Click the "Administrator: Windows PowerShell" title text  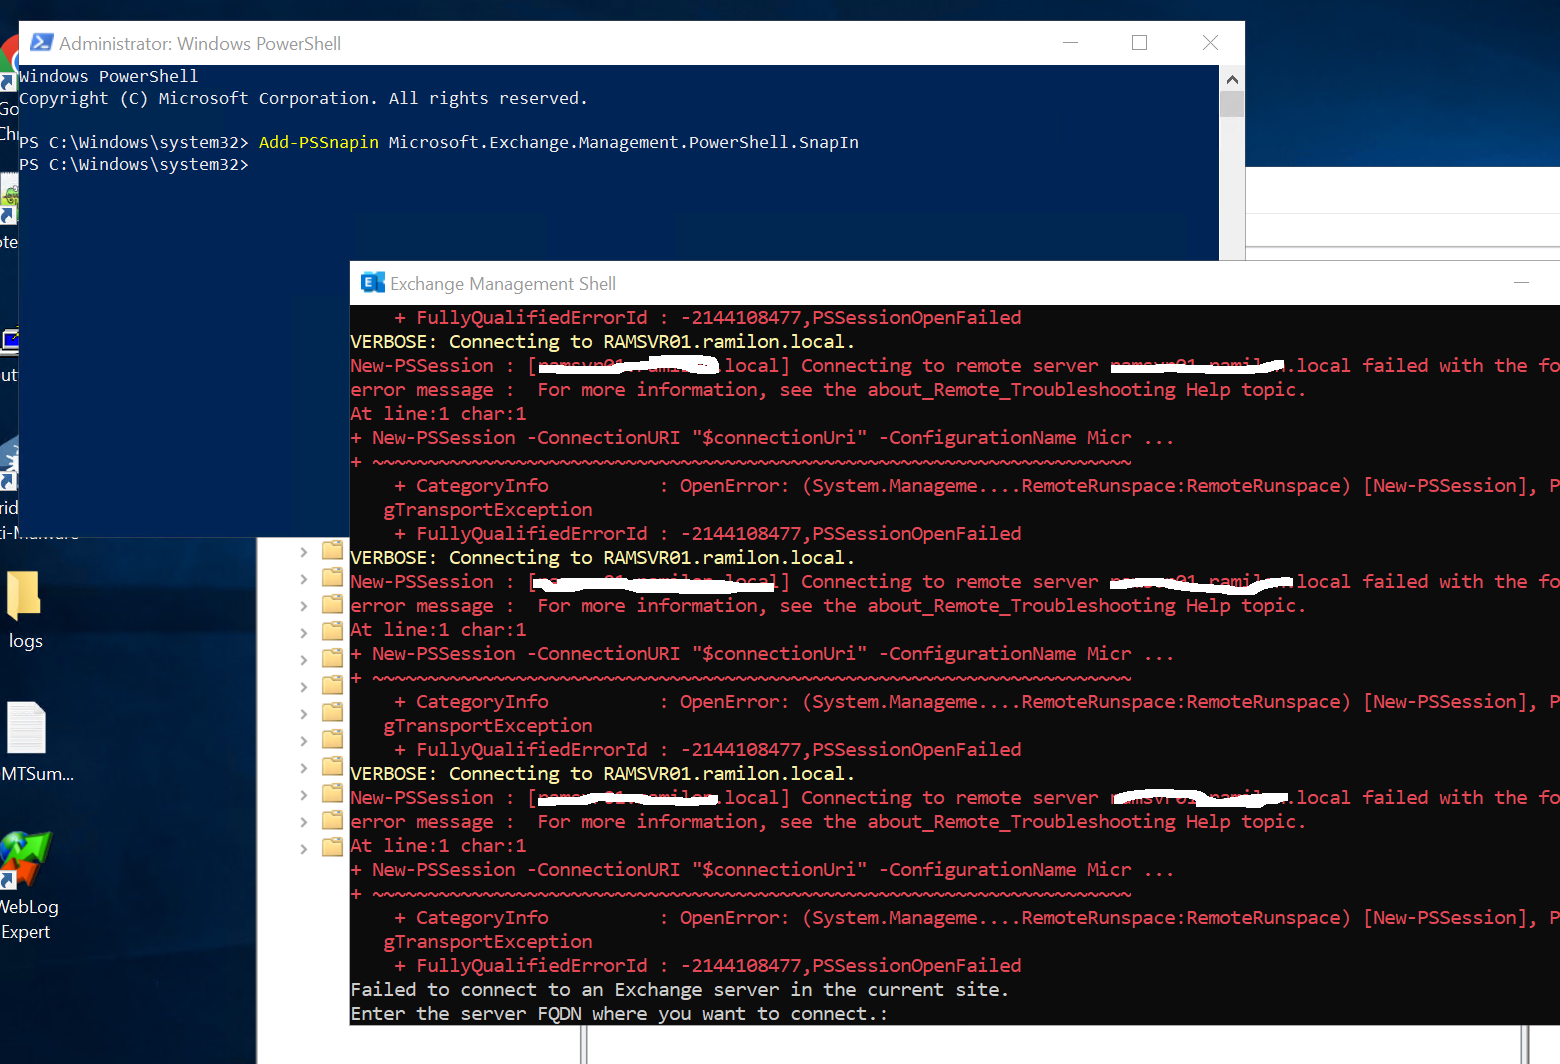(200, 44)
